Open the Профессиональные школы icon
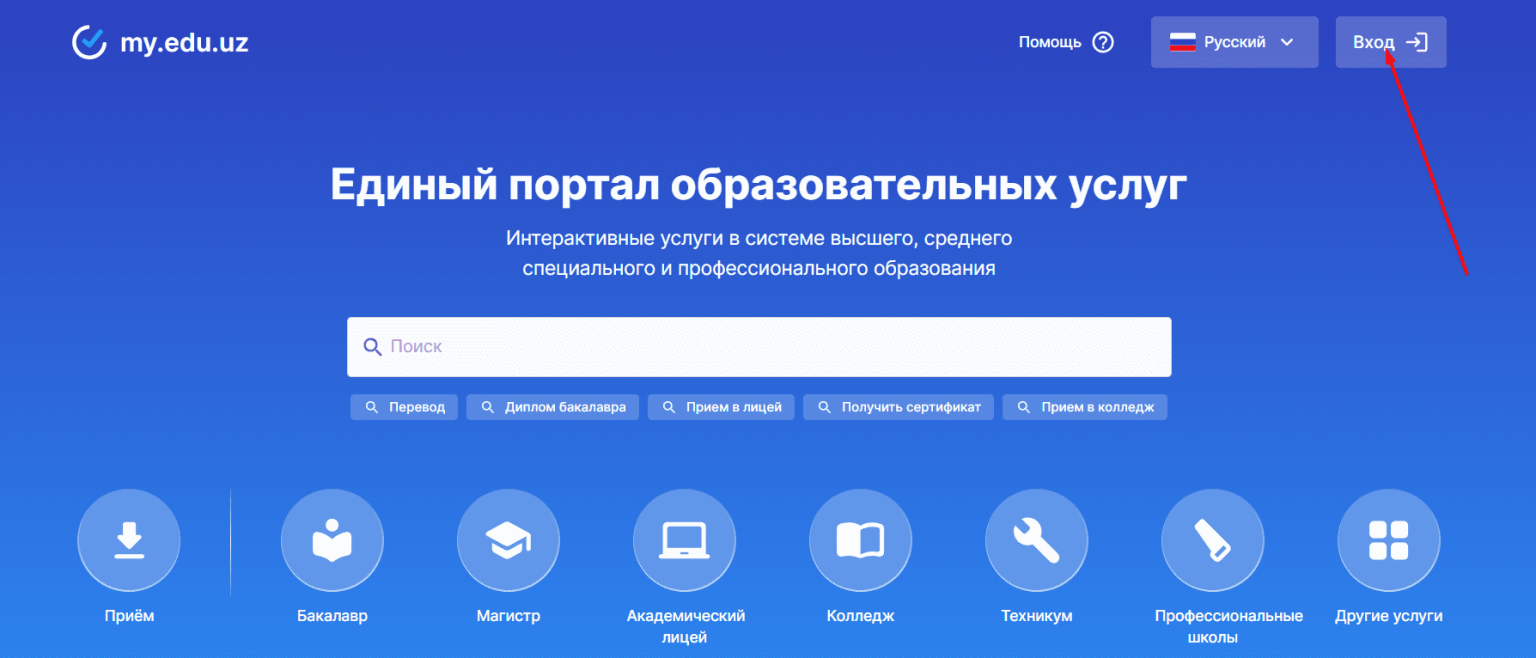Viewport: 1536px width, 658px height. [1212, 540]
